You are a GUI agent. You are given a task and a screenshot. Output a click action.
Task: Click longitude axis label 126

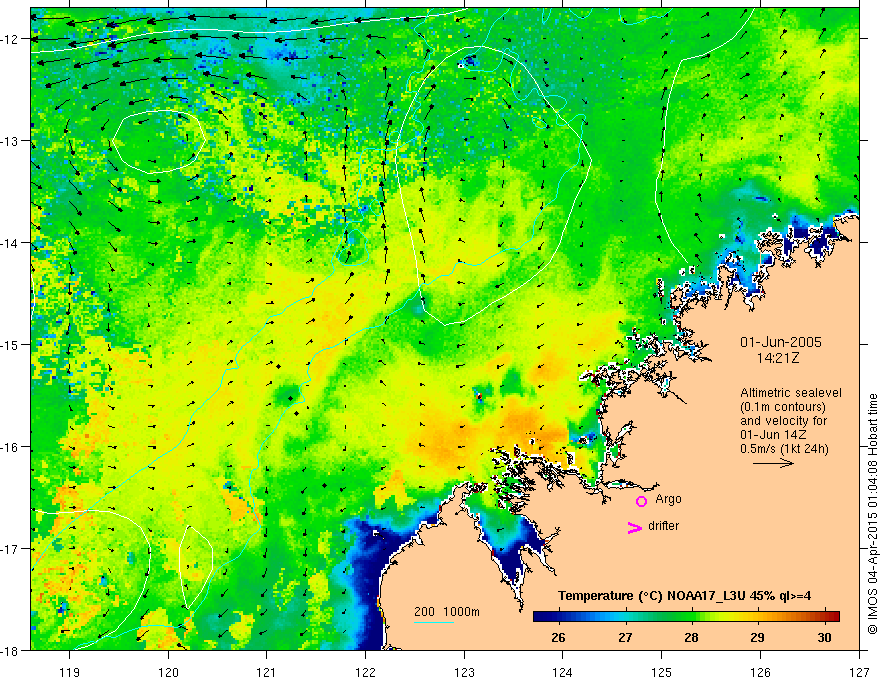pyautogui.click(x=760, y=672)
